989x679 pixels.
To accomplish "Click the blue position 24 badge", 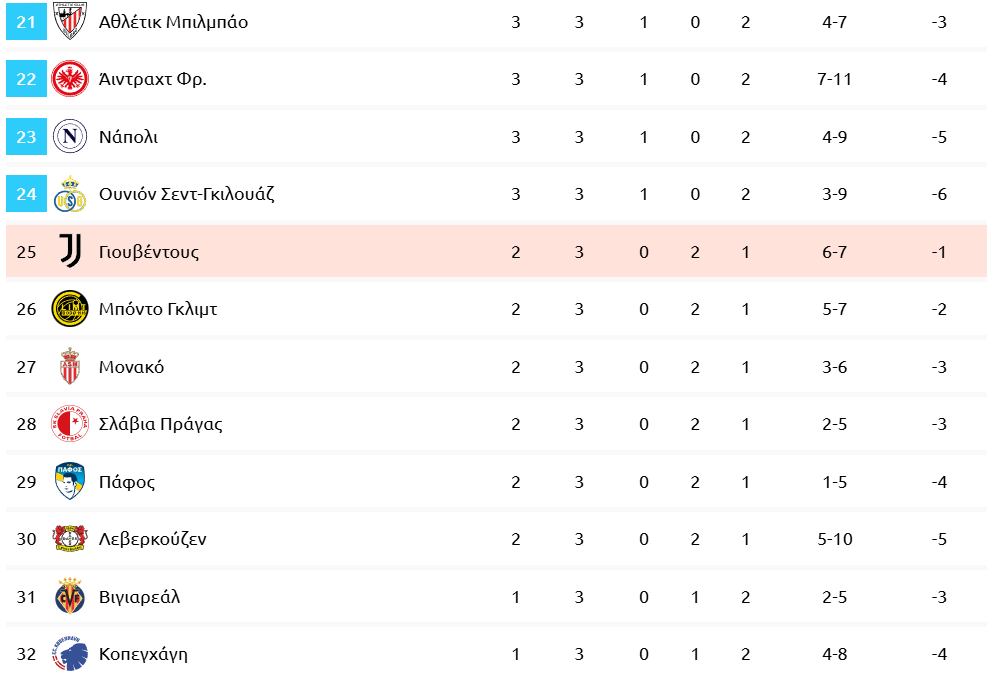I will pos(26,194).
